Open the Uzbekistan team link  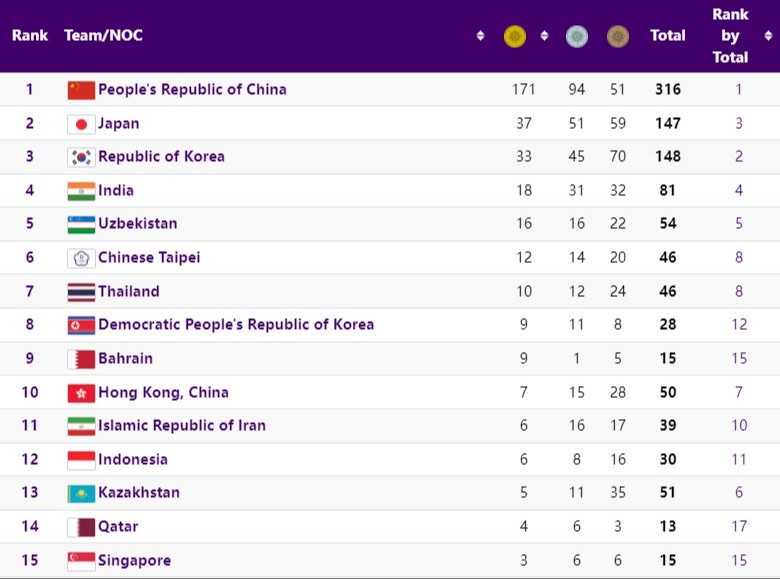[137, 224]
